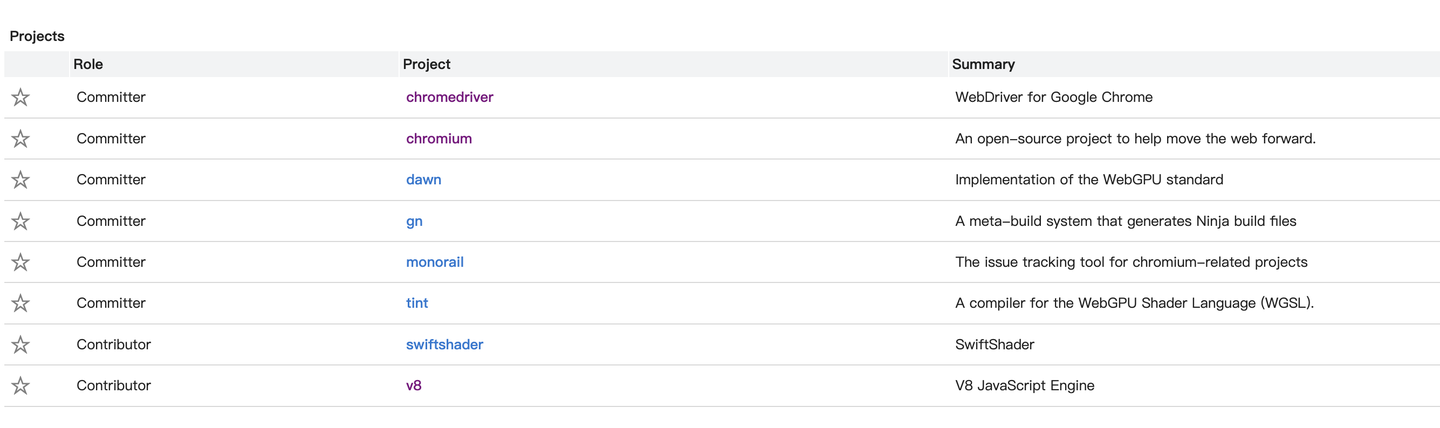
Task: Star the v8 project
Action: click(20, 386)
